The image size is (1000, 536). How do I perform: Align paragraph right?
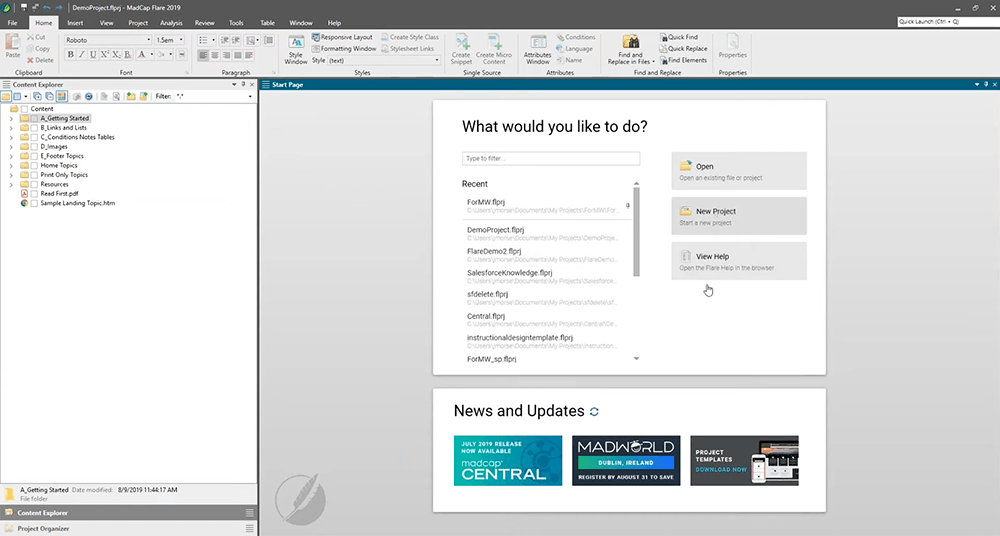point(226,56)
